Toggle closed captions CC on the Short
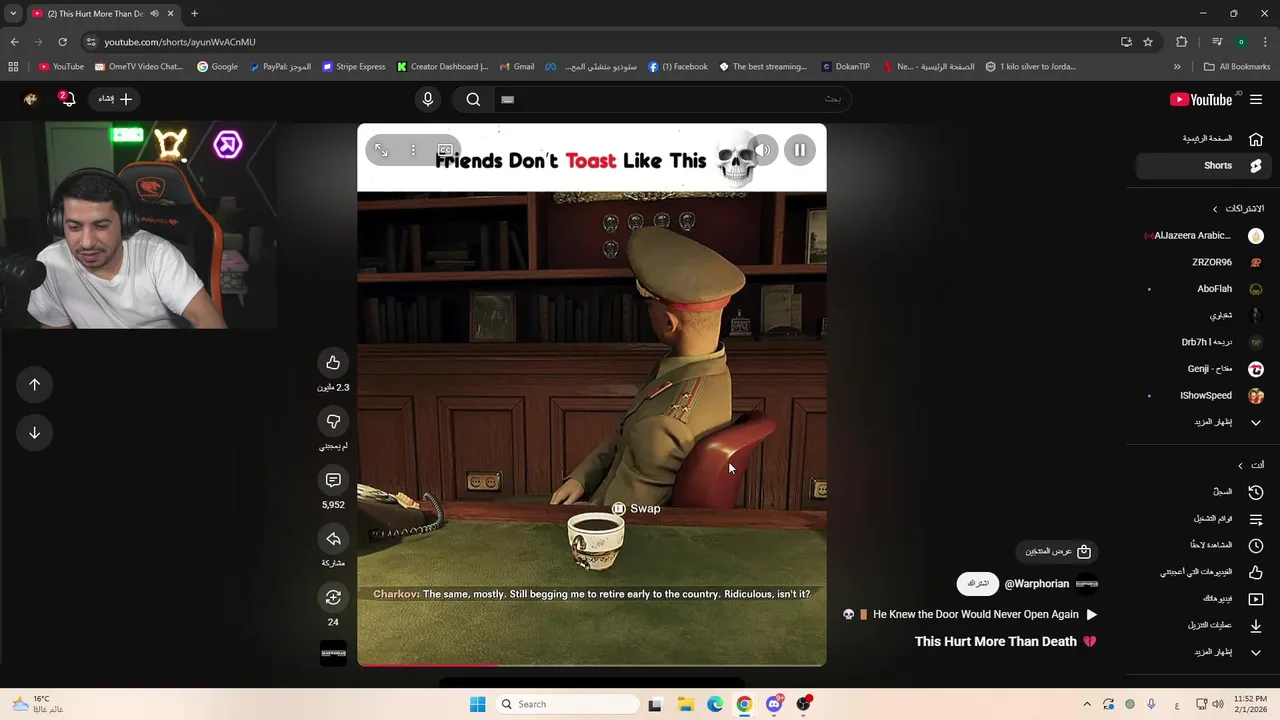The width and height of the screenshot is (1280, 720). [445, 150]
